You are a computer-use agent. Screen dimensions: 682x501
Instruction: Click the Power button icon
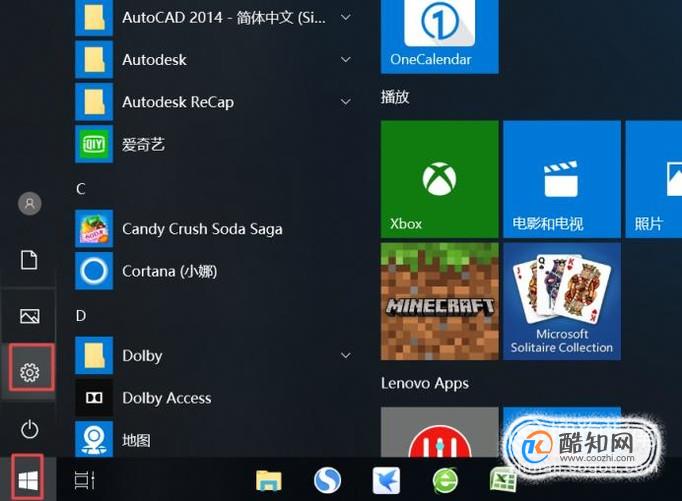click(x=30, y=429)
